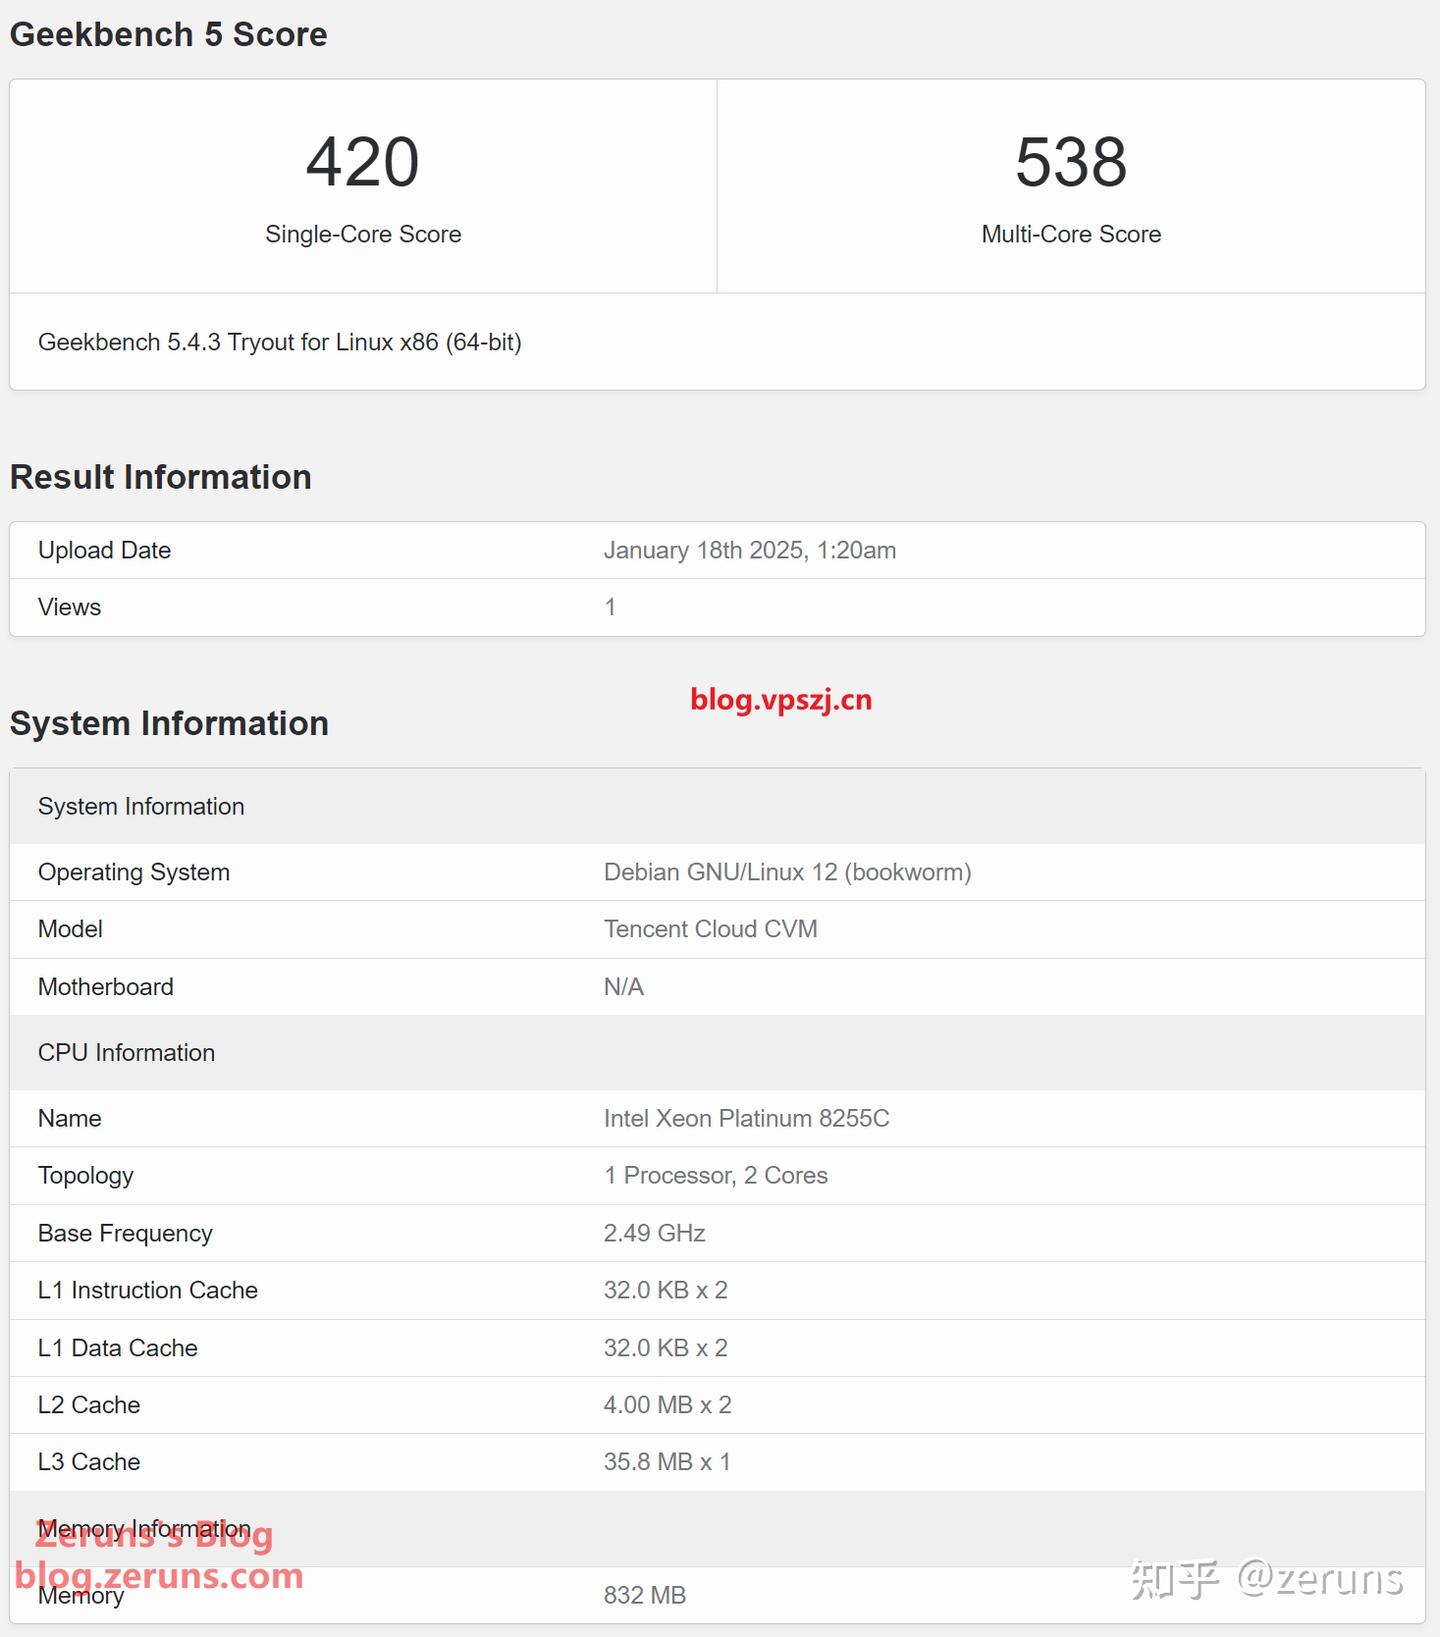Click the Views row label
The width and height of the screenshot is (1440, 1637).
coord(70,607)
